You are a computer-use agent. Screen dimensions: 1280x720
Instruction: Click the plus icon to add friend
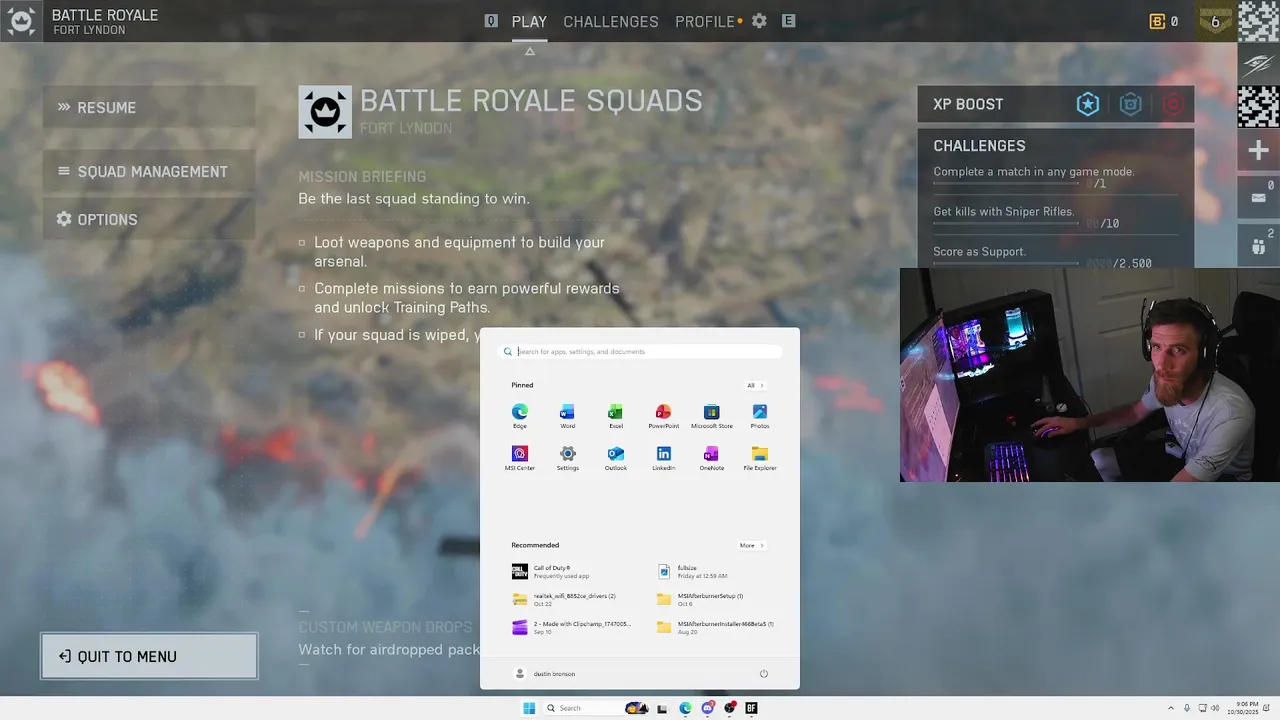click(x=1259, y=151)
